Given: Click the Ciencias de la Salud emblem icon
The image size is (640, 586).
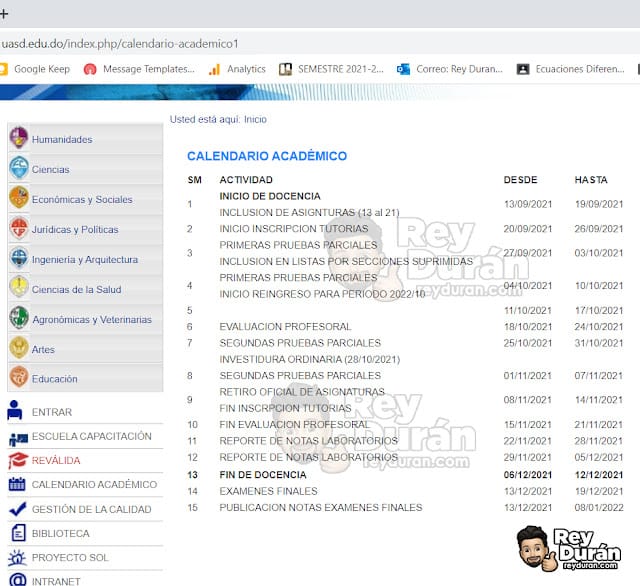Looking at the screenshot, I should coord(19,287).
